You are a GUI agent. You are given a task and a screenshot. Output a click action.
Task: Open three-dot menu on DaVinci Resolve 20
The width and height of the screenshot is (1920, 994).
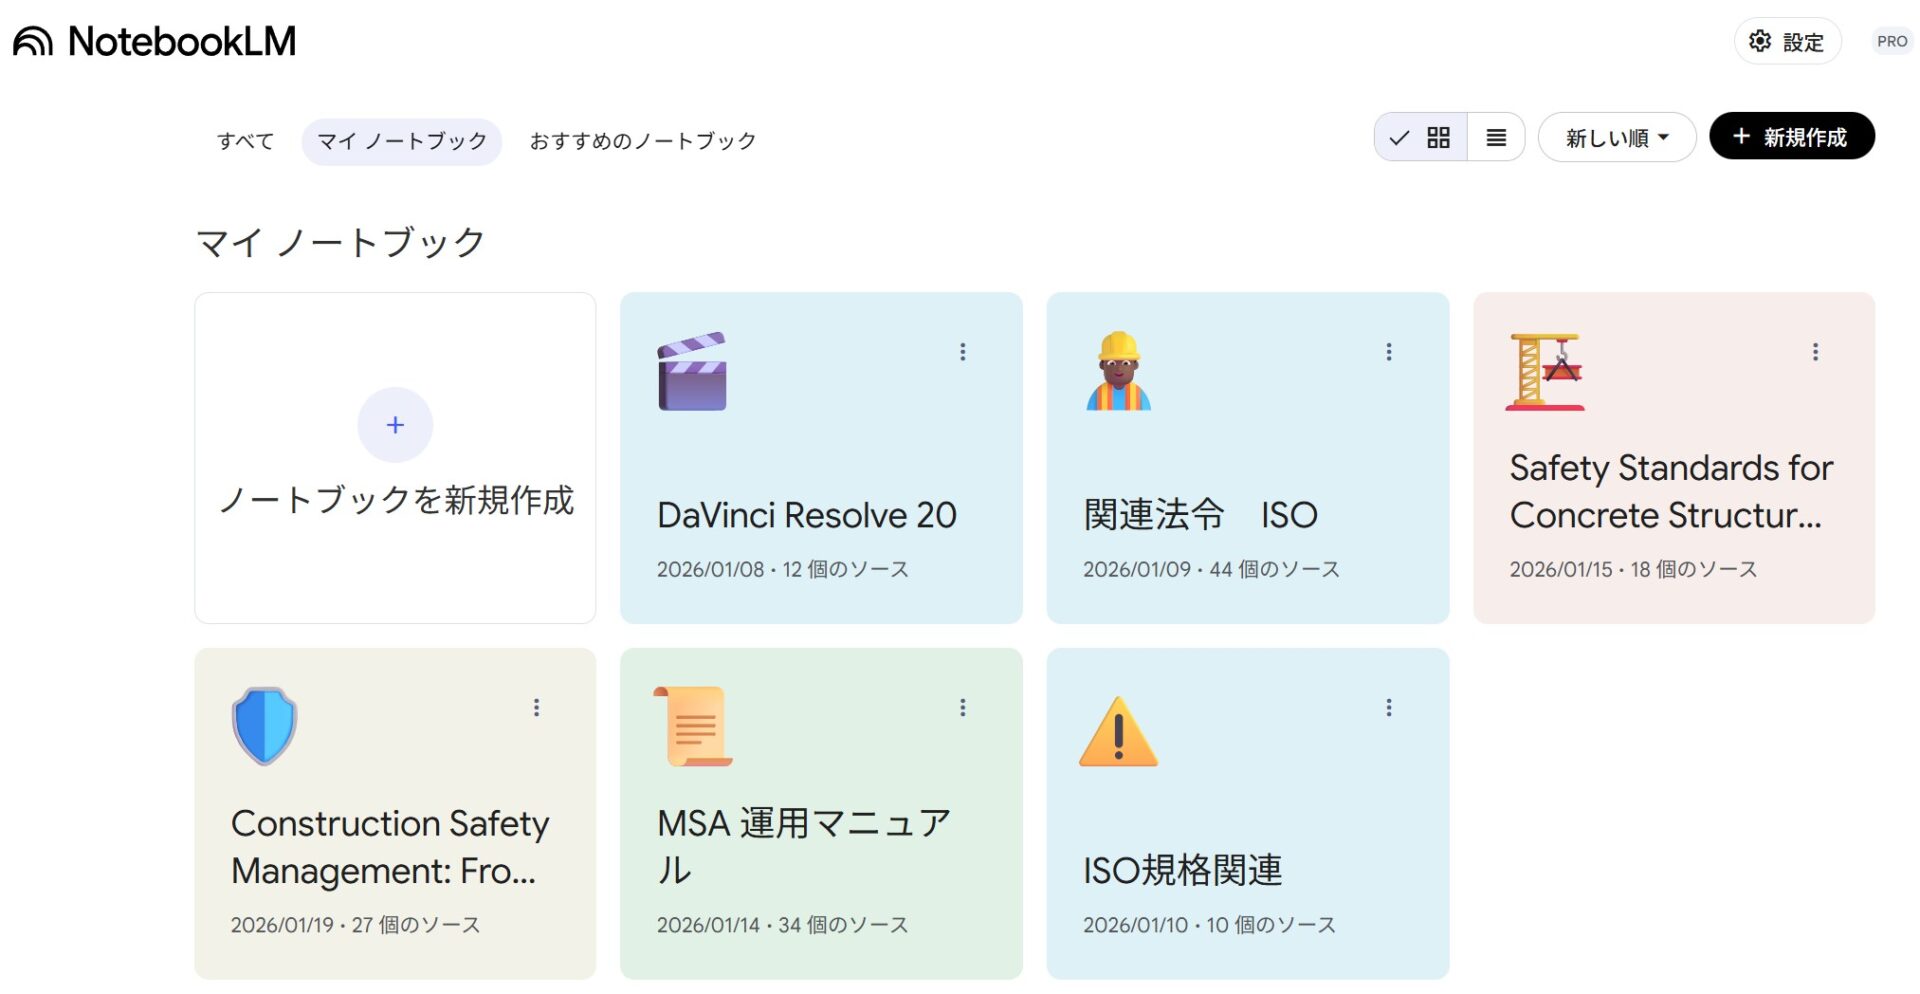[x=962, y=352]
